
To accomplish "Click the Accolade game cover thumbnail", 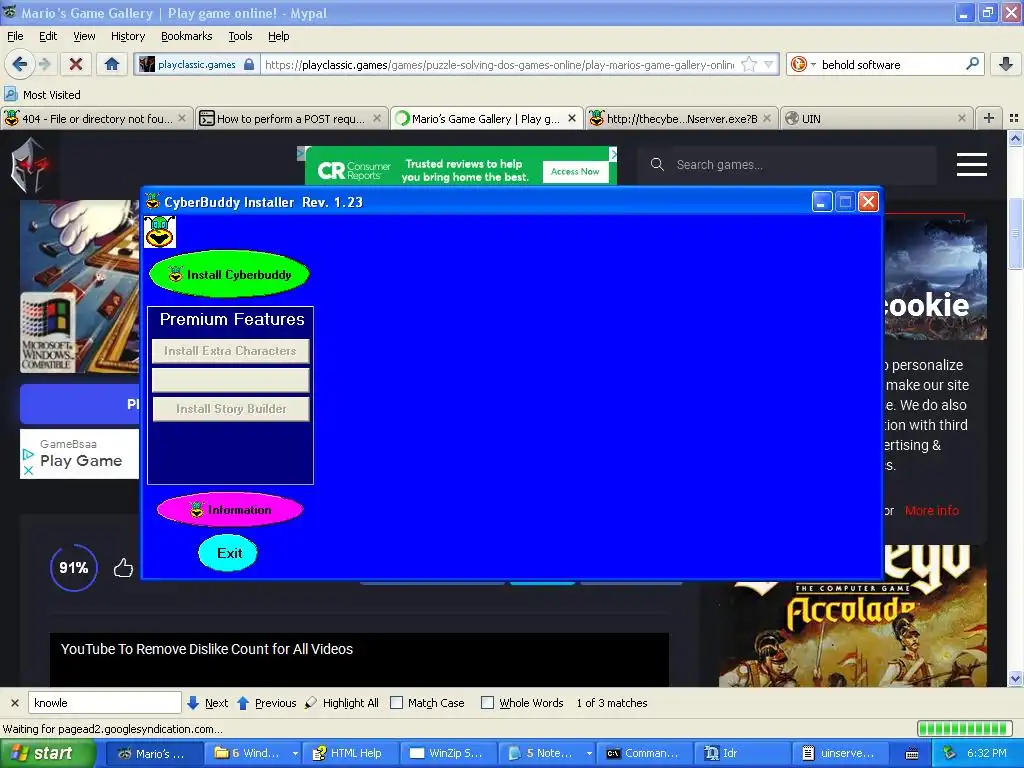I will [853, 615].
